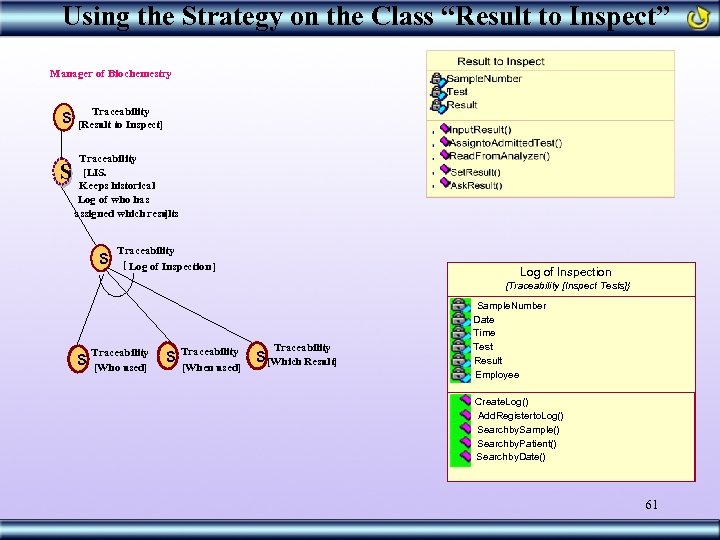This screenshot has height=540, width=720.
Task: Click lock icon beside SampleNumber in Result to Inspect
Action: pyautogui.click(x=438, y=79)
